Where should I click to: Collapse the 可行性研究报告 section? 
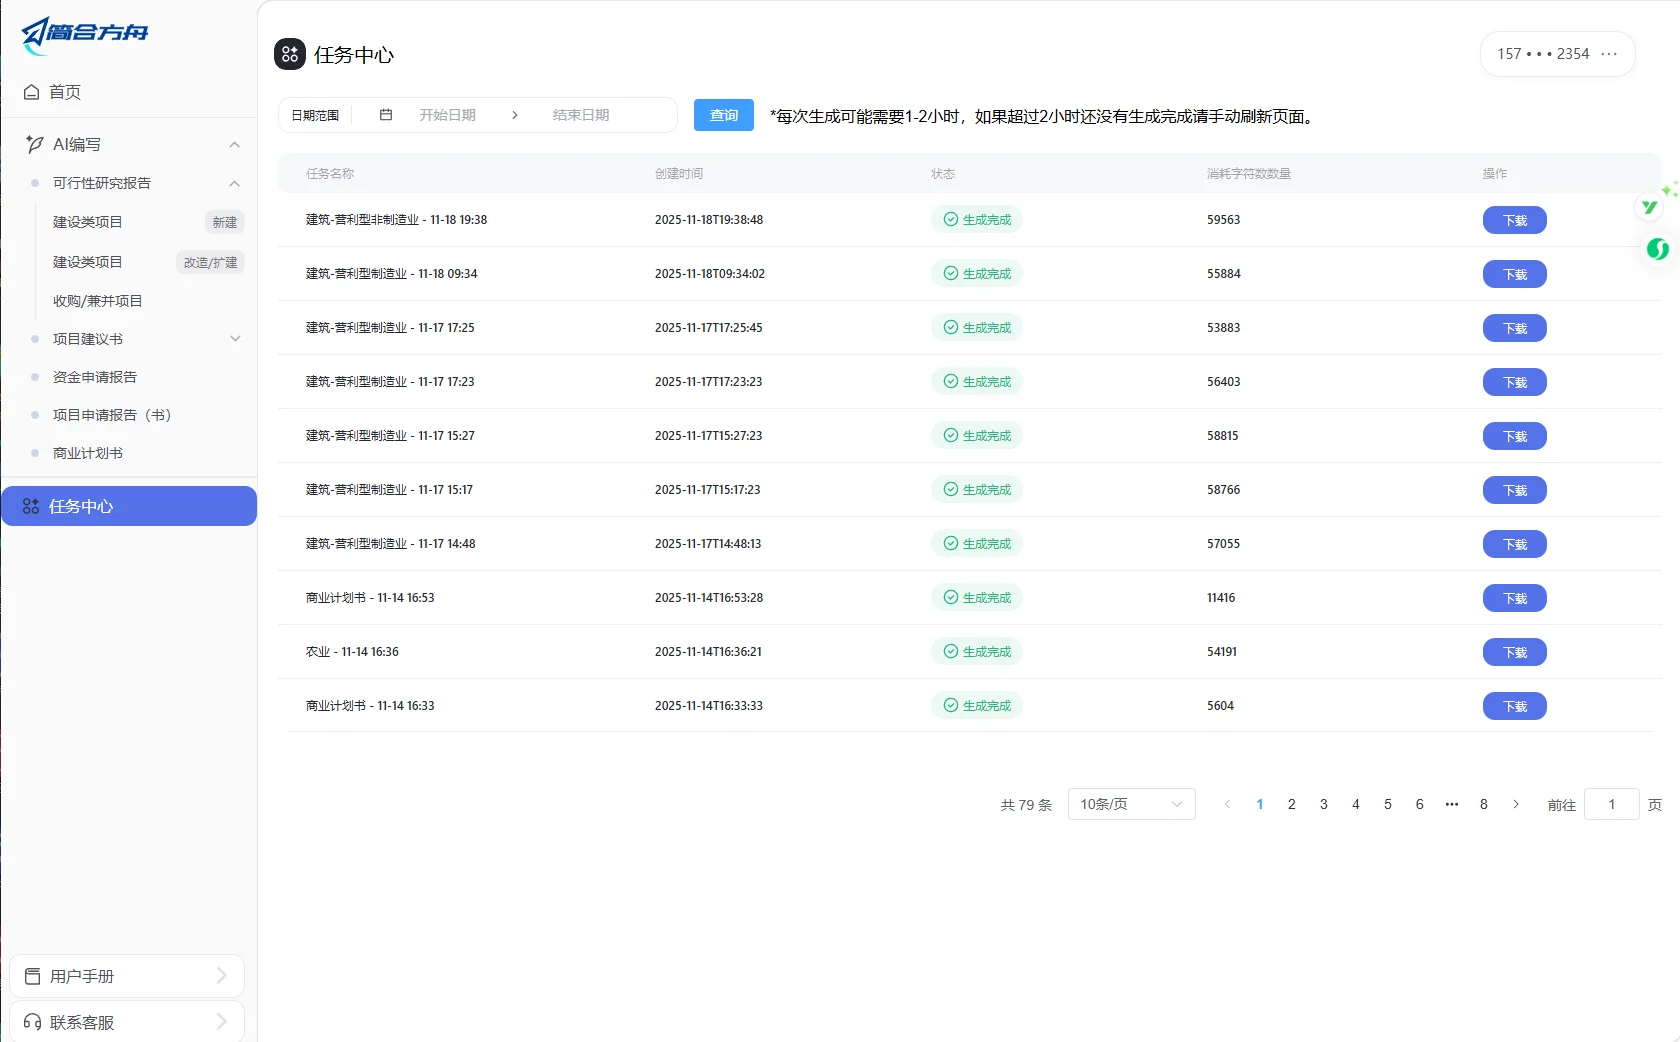pos(234,183)
